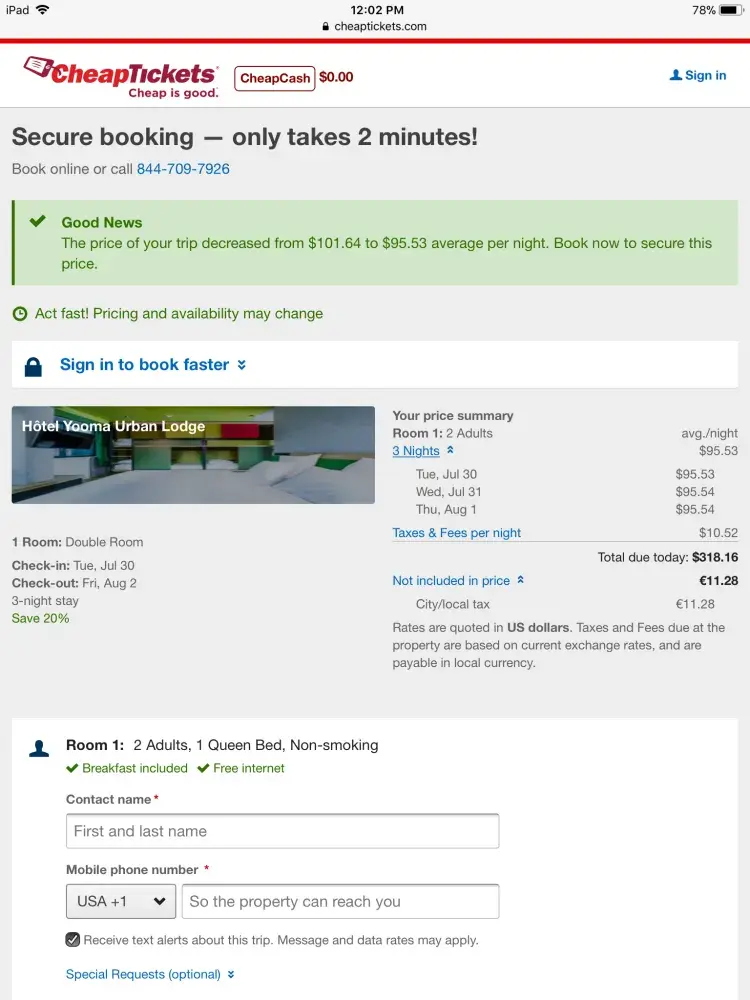Open the USA +1 country code dropdown
This screenshot has width=750, height=1000.
point(121,901)
